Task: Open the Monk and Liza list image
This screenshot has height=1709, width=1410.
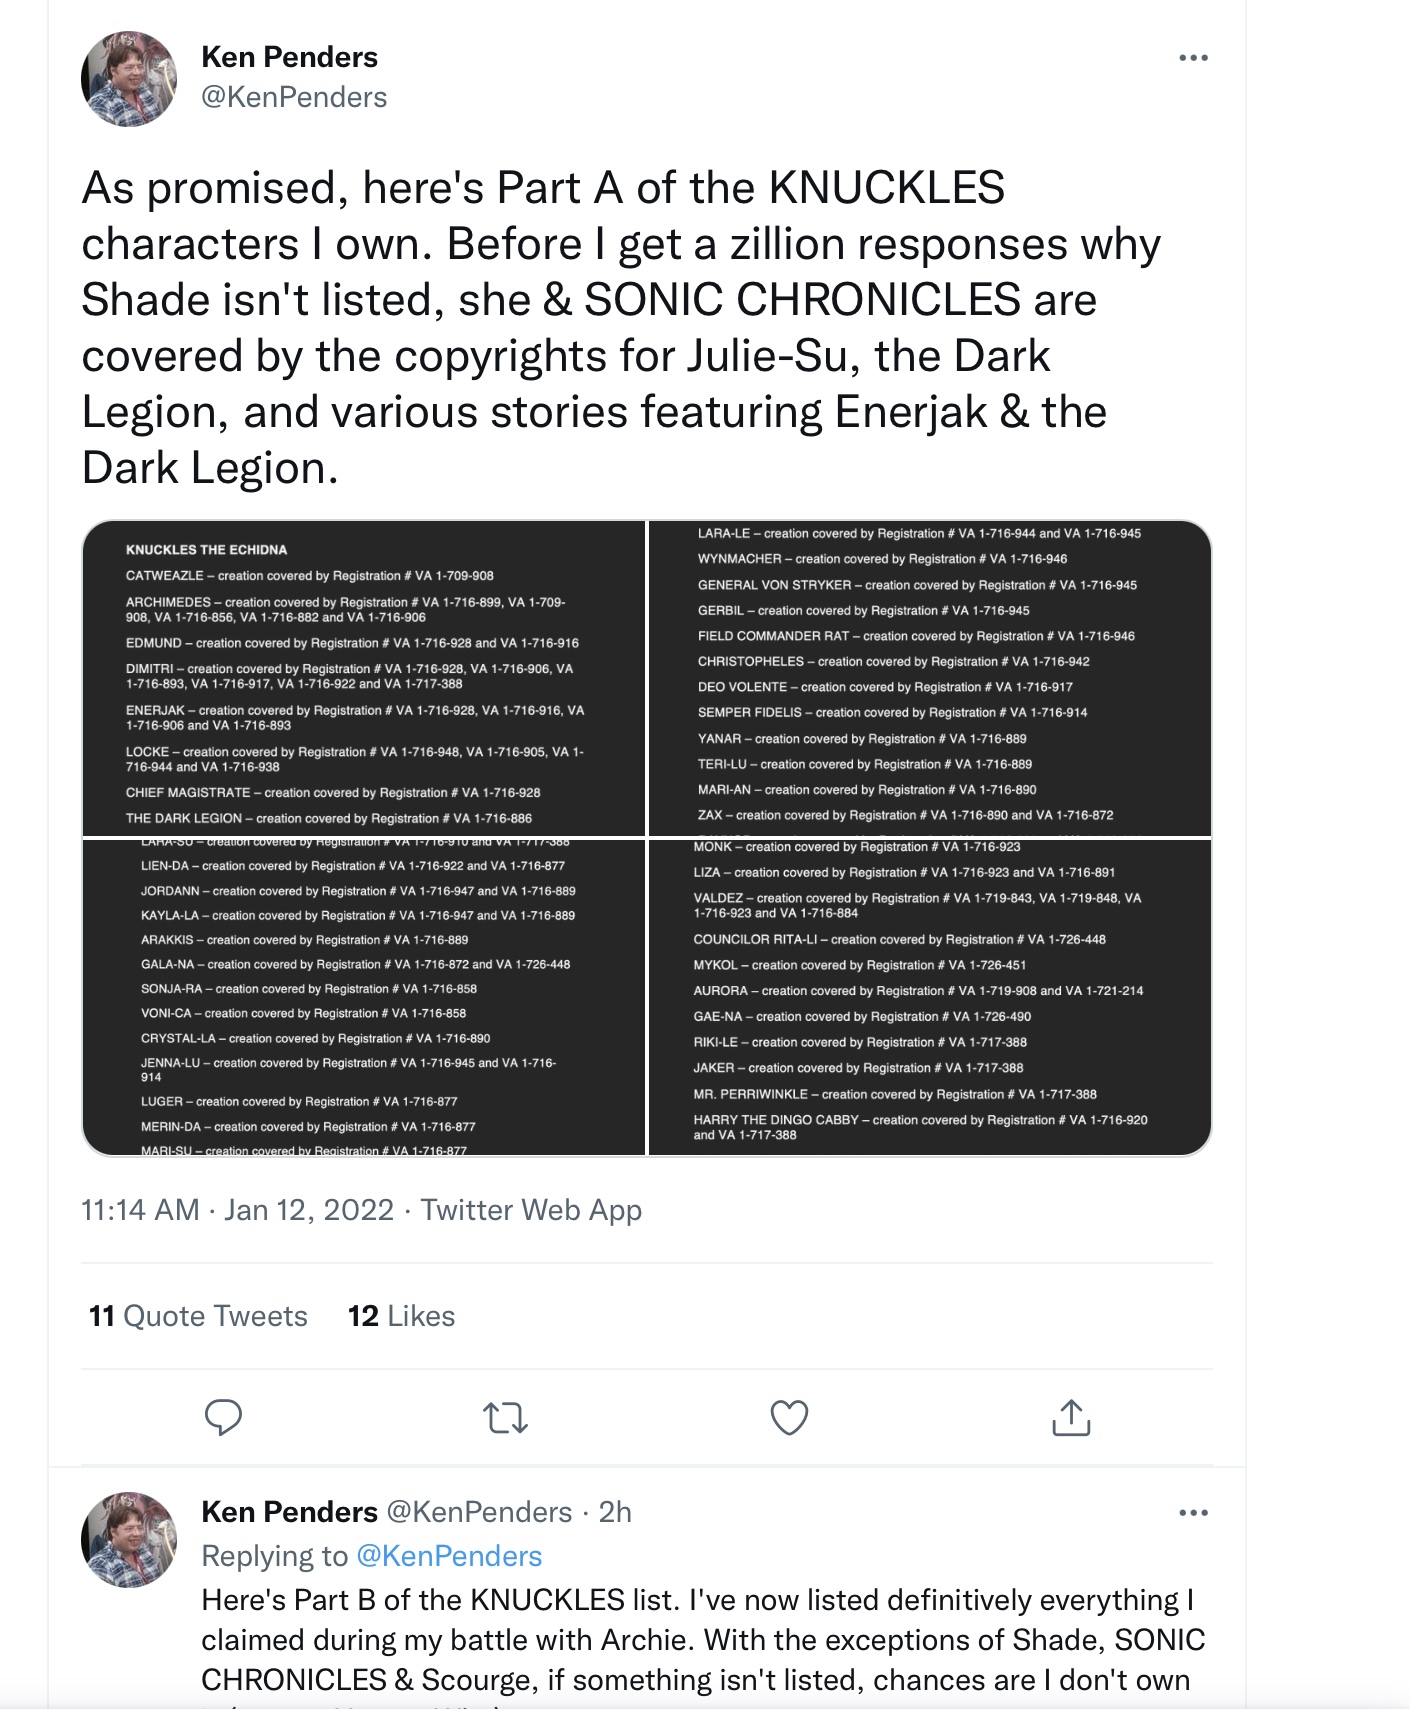Action: (930, 997)
